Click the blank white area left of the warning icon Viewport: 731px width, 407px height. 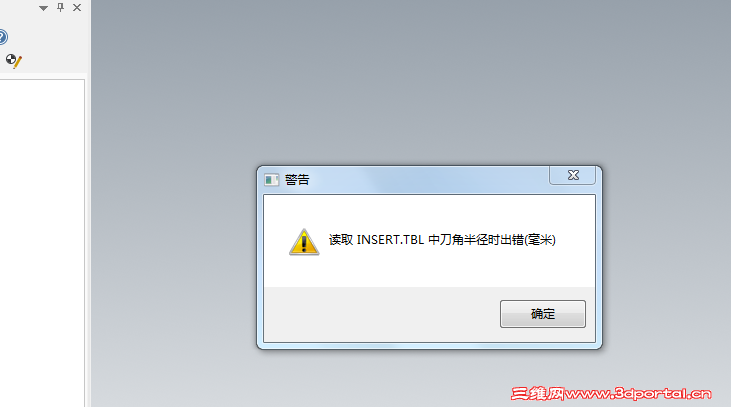(276, 241)
